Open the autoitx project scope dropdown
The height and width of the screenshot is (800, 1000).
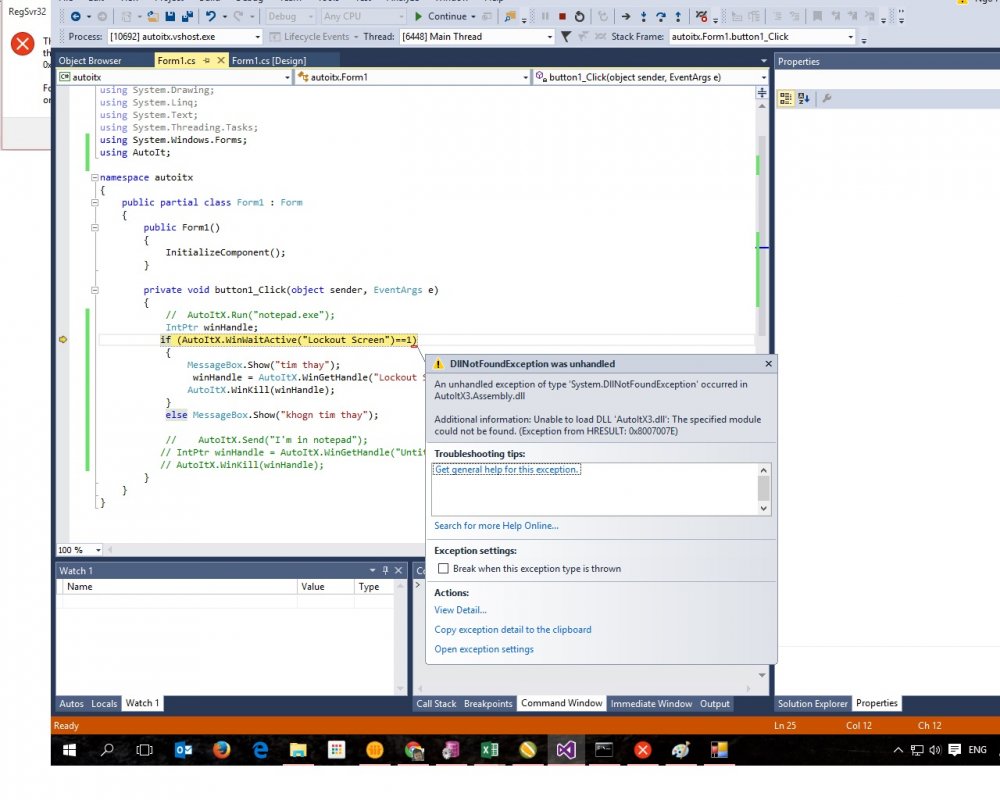pos(287,77)
